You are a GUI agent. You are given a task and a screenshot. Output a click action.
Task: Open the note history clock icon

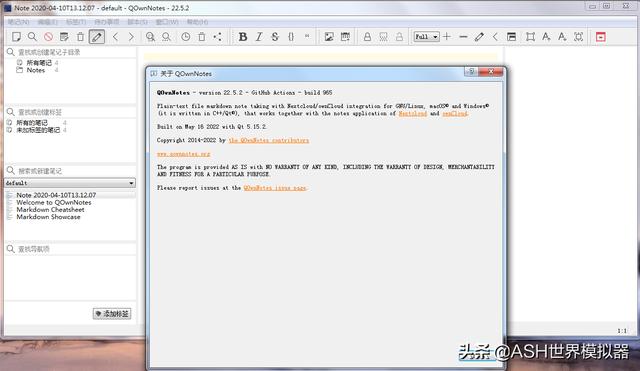pyautogui.click(x=186, y=37)
